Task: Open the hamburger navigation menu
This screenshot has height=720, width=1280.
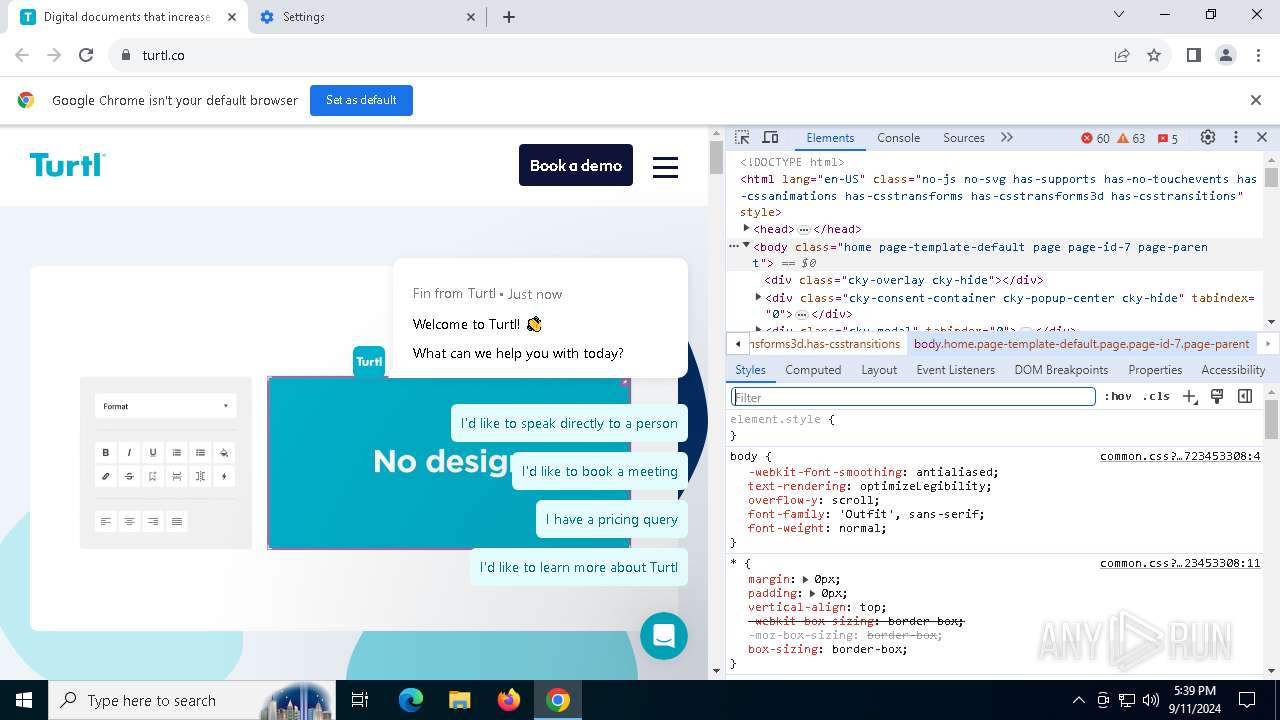Action: (x=666, y=167)
